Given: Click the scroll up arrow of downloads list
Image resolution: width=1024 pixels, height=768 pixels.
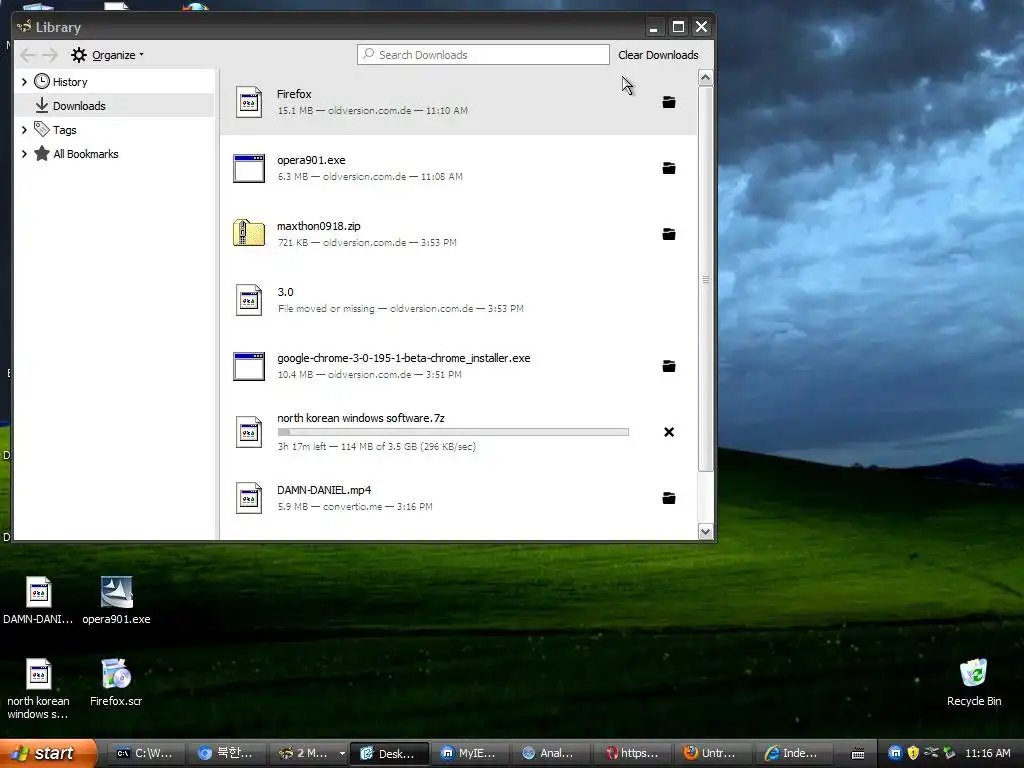Looking at the screenshot, I should pos(705,78).
